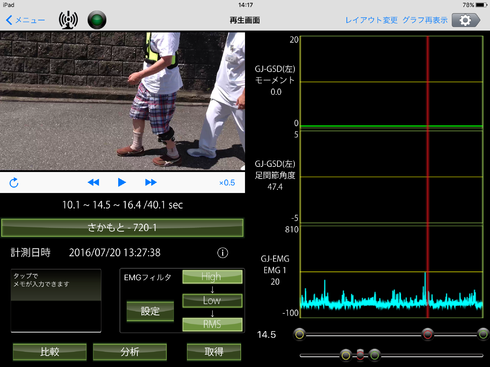This screenshot has height=367, width=490.
Task: Tap the GJ-EMG EMG 1 label
Action: click(275, 264)
